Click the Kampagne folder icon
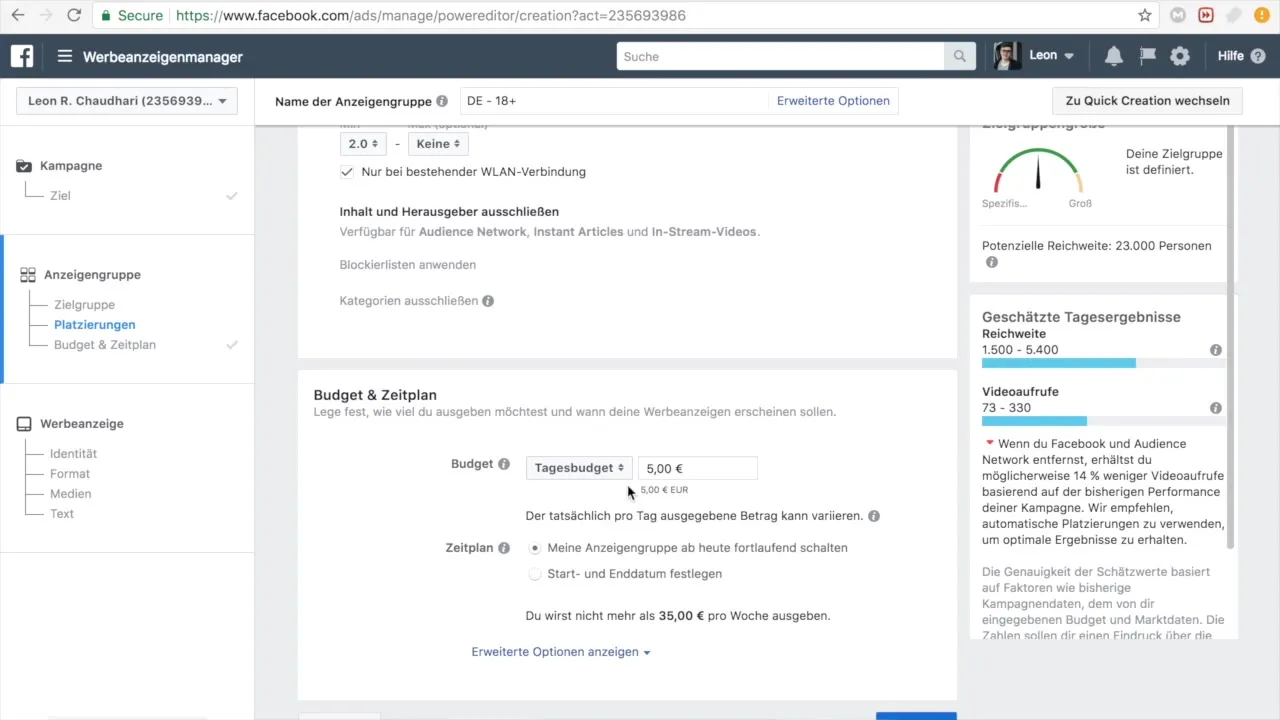 tap(25, 166)
